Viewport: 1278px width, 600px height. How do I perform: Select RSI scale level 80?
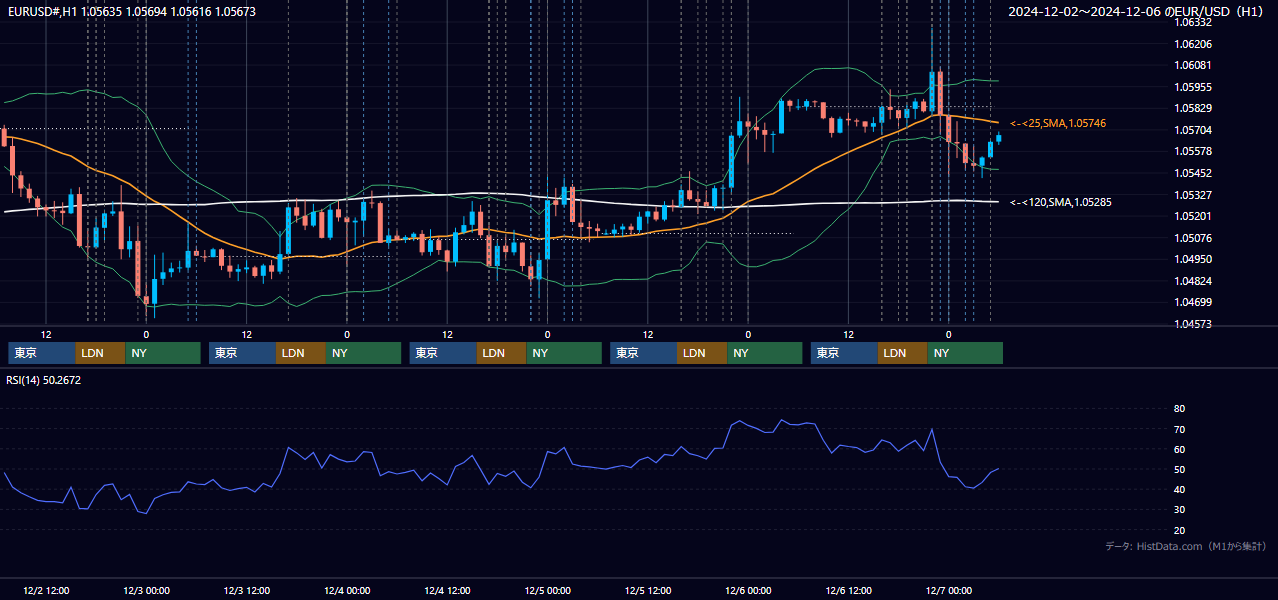point(1179,409)
